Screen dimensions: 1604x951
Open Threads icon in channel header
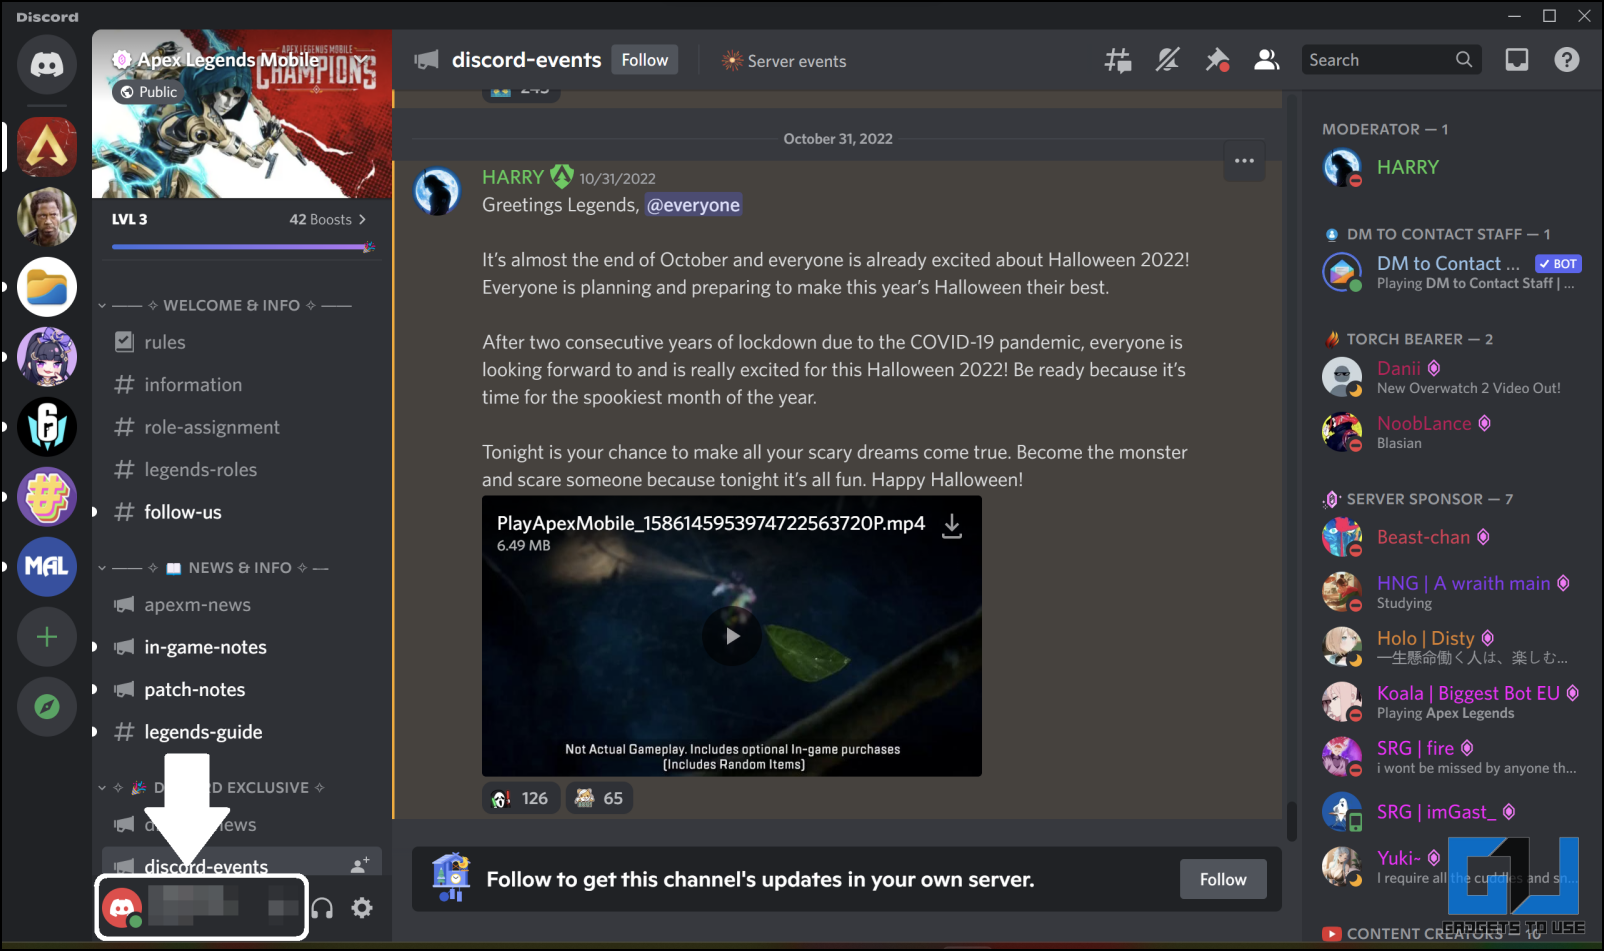tap(1118, 60)
